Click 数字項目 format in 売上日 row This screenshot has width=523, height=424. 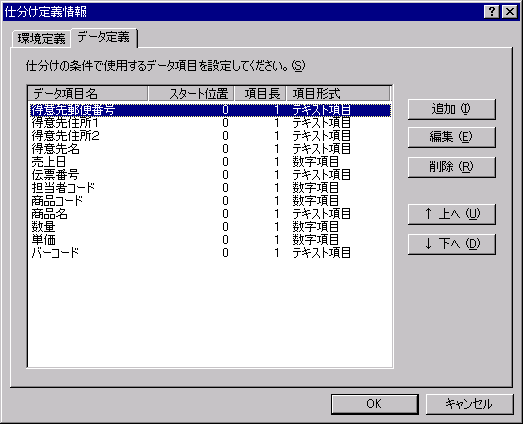(x=316, y=162)
